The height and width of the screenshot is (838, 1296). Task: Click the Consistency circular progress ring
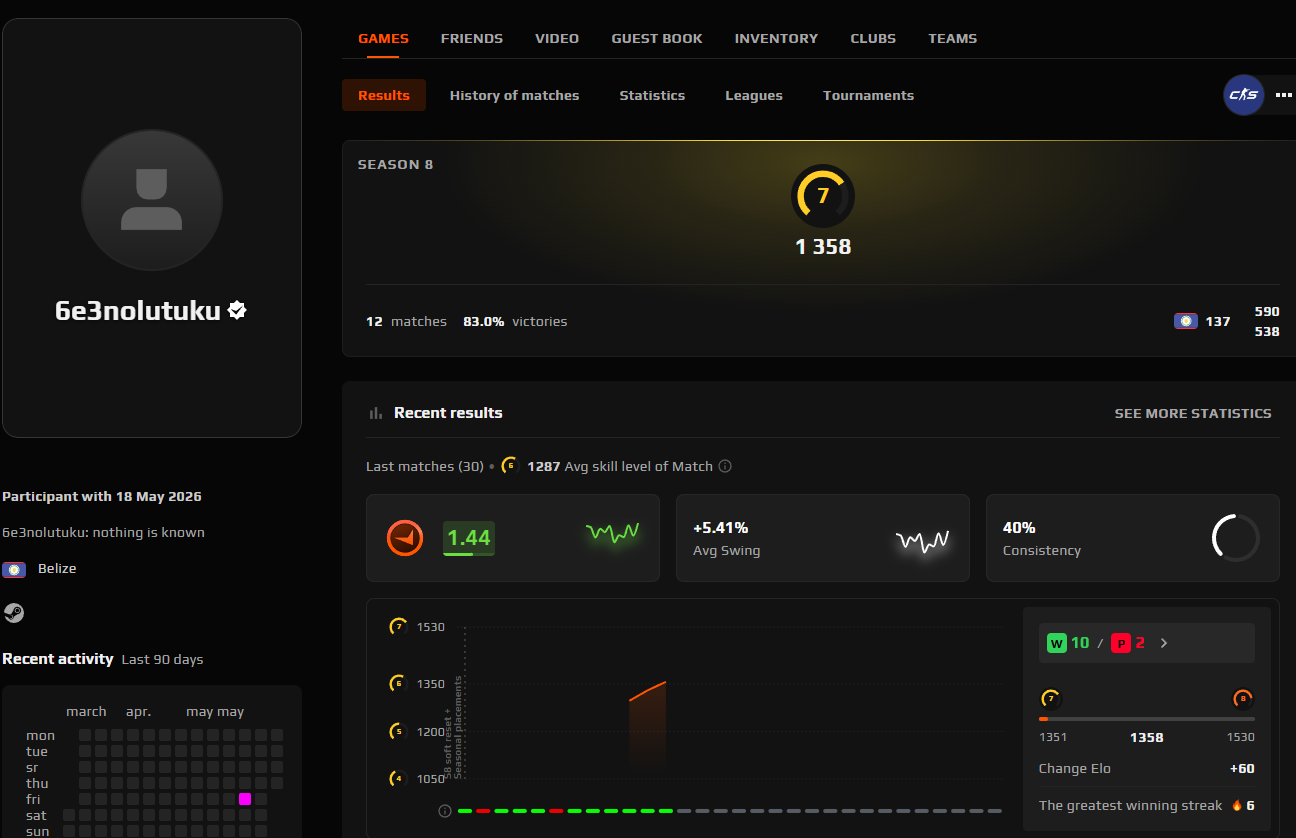click(x=1236, y=538)
